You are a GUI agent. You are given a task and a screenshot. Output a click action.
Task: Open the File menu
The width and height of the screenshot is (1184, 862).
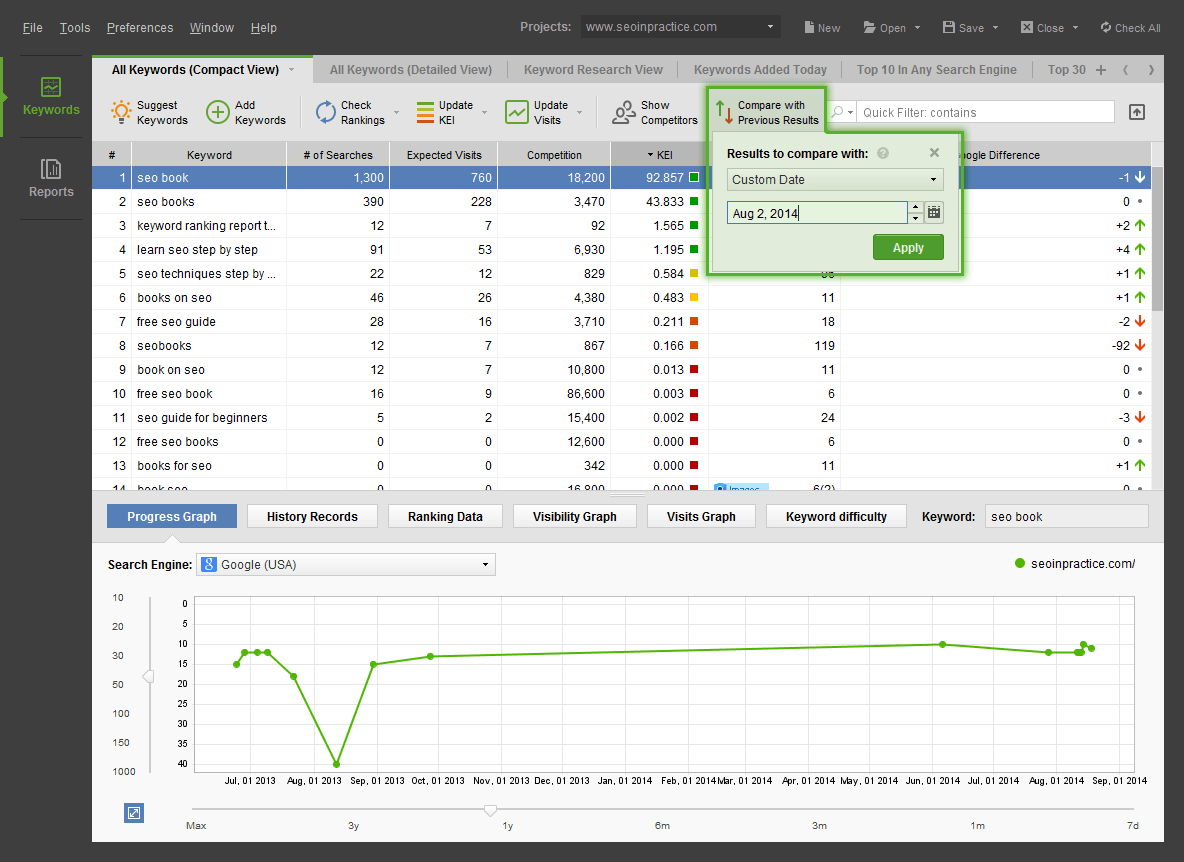point(32,28)
